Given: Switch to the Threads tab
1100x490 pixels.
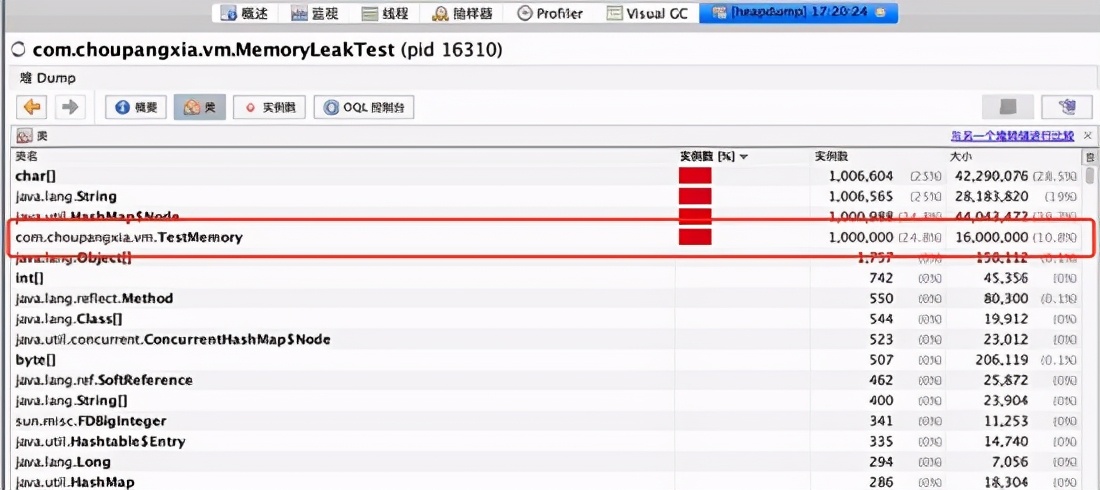Looking at the screenshot, I should [387, 13].
